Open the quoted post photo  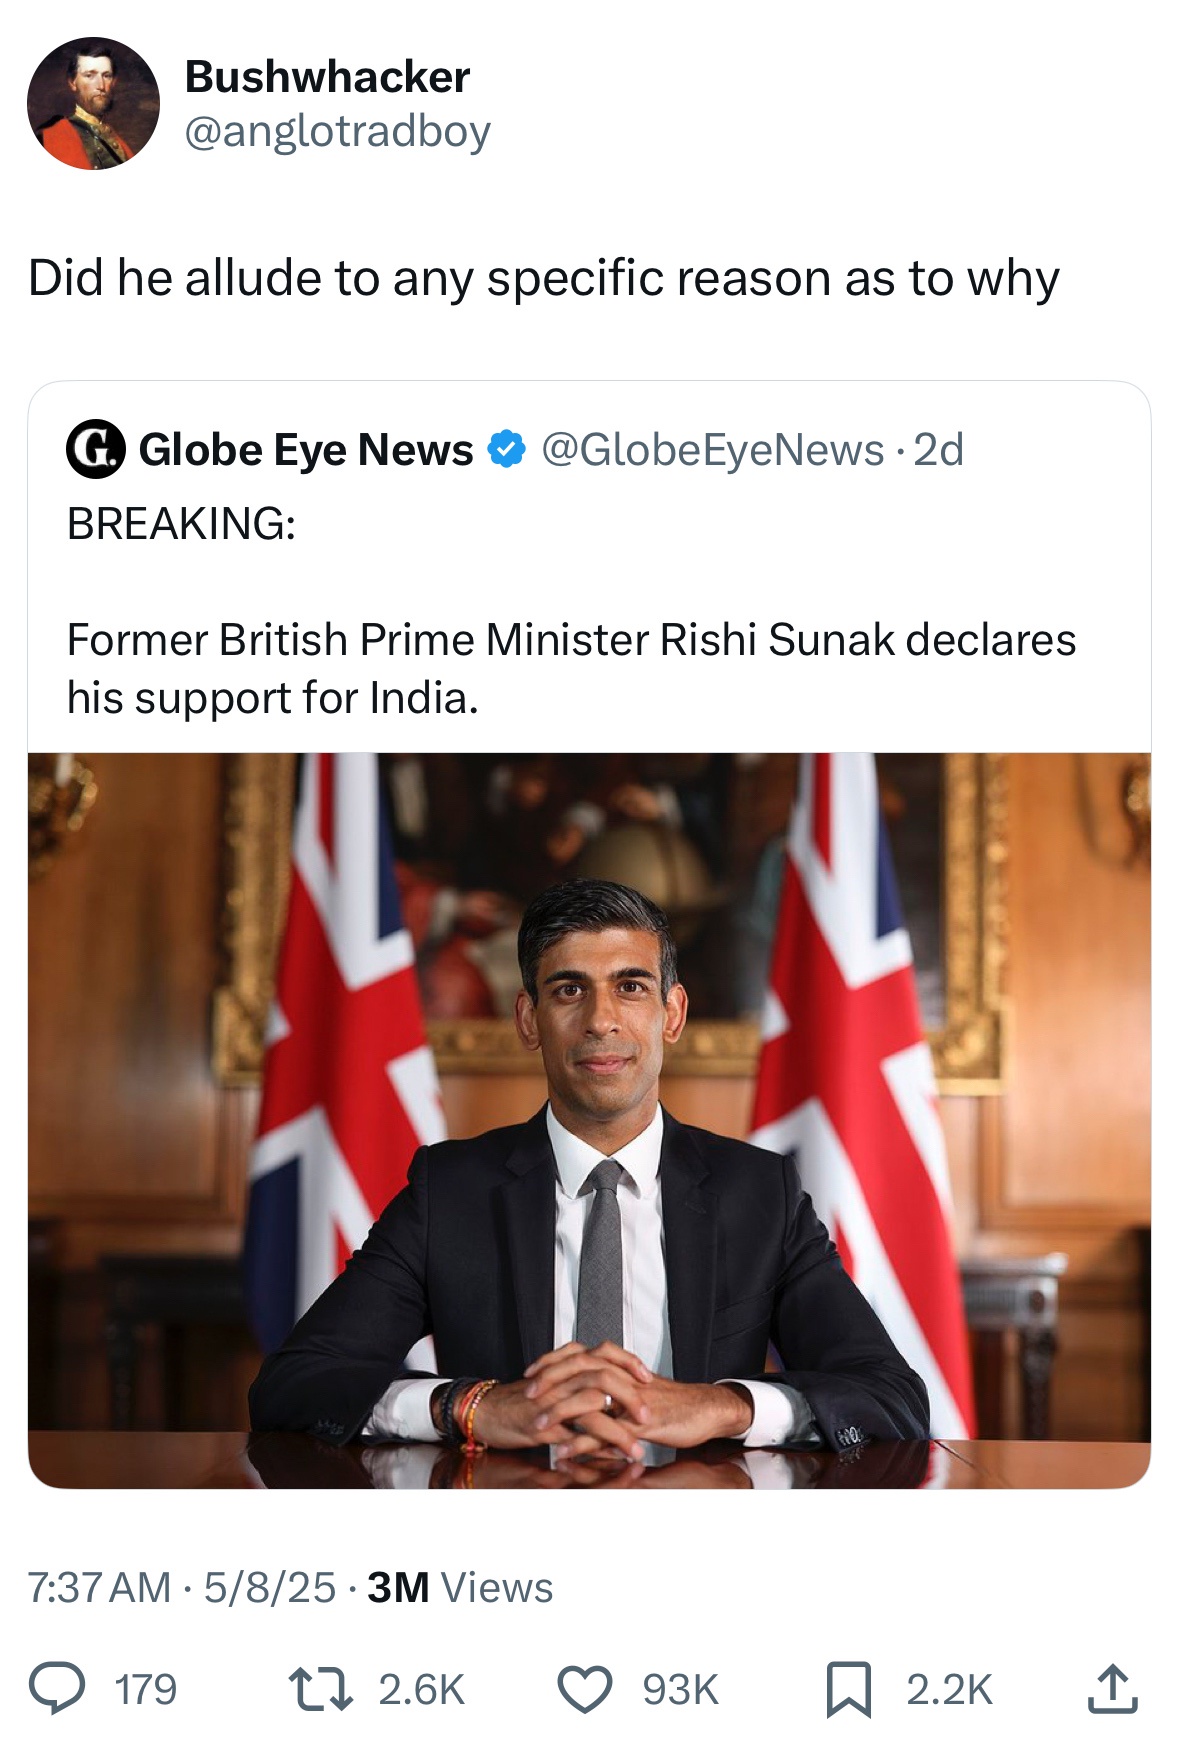tap(589, 1120)
